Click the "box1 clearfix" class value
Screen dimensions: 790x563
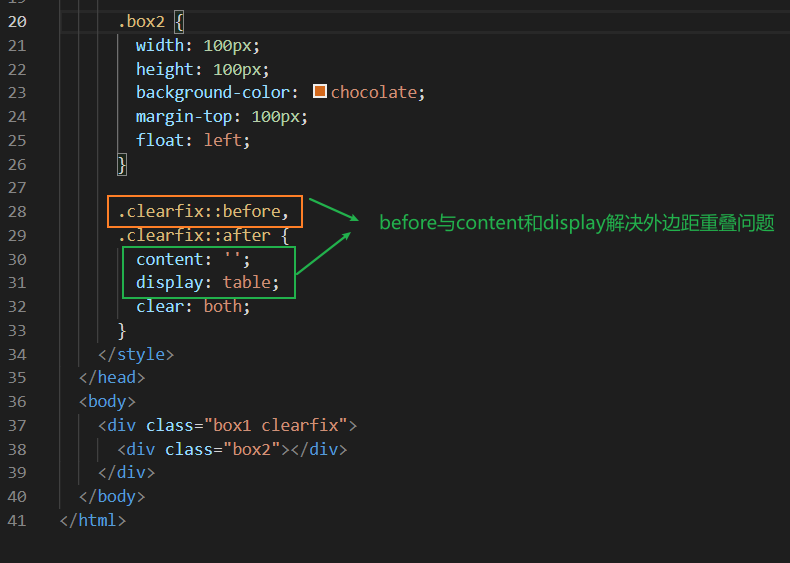(276, 425)
